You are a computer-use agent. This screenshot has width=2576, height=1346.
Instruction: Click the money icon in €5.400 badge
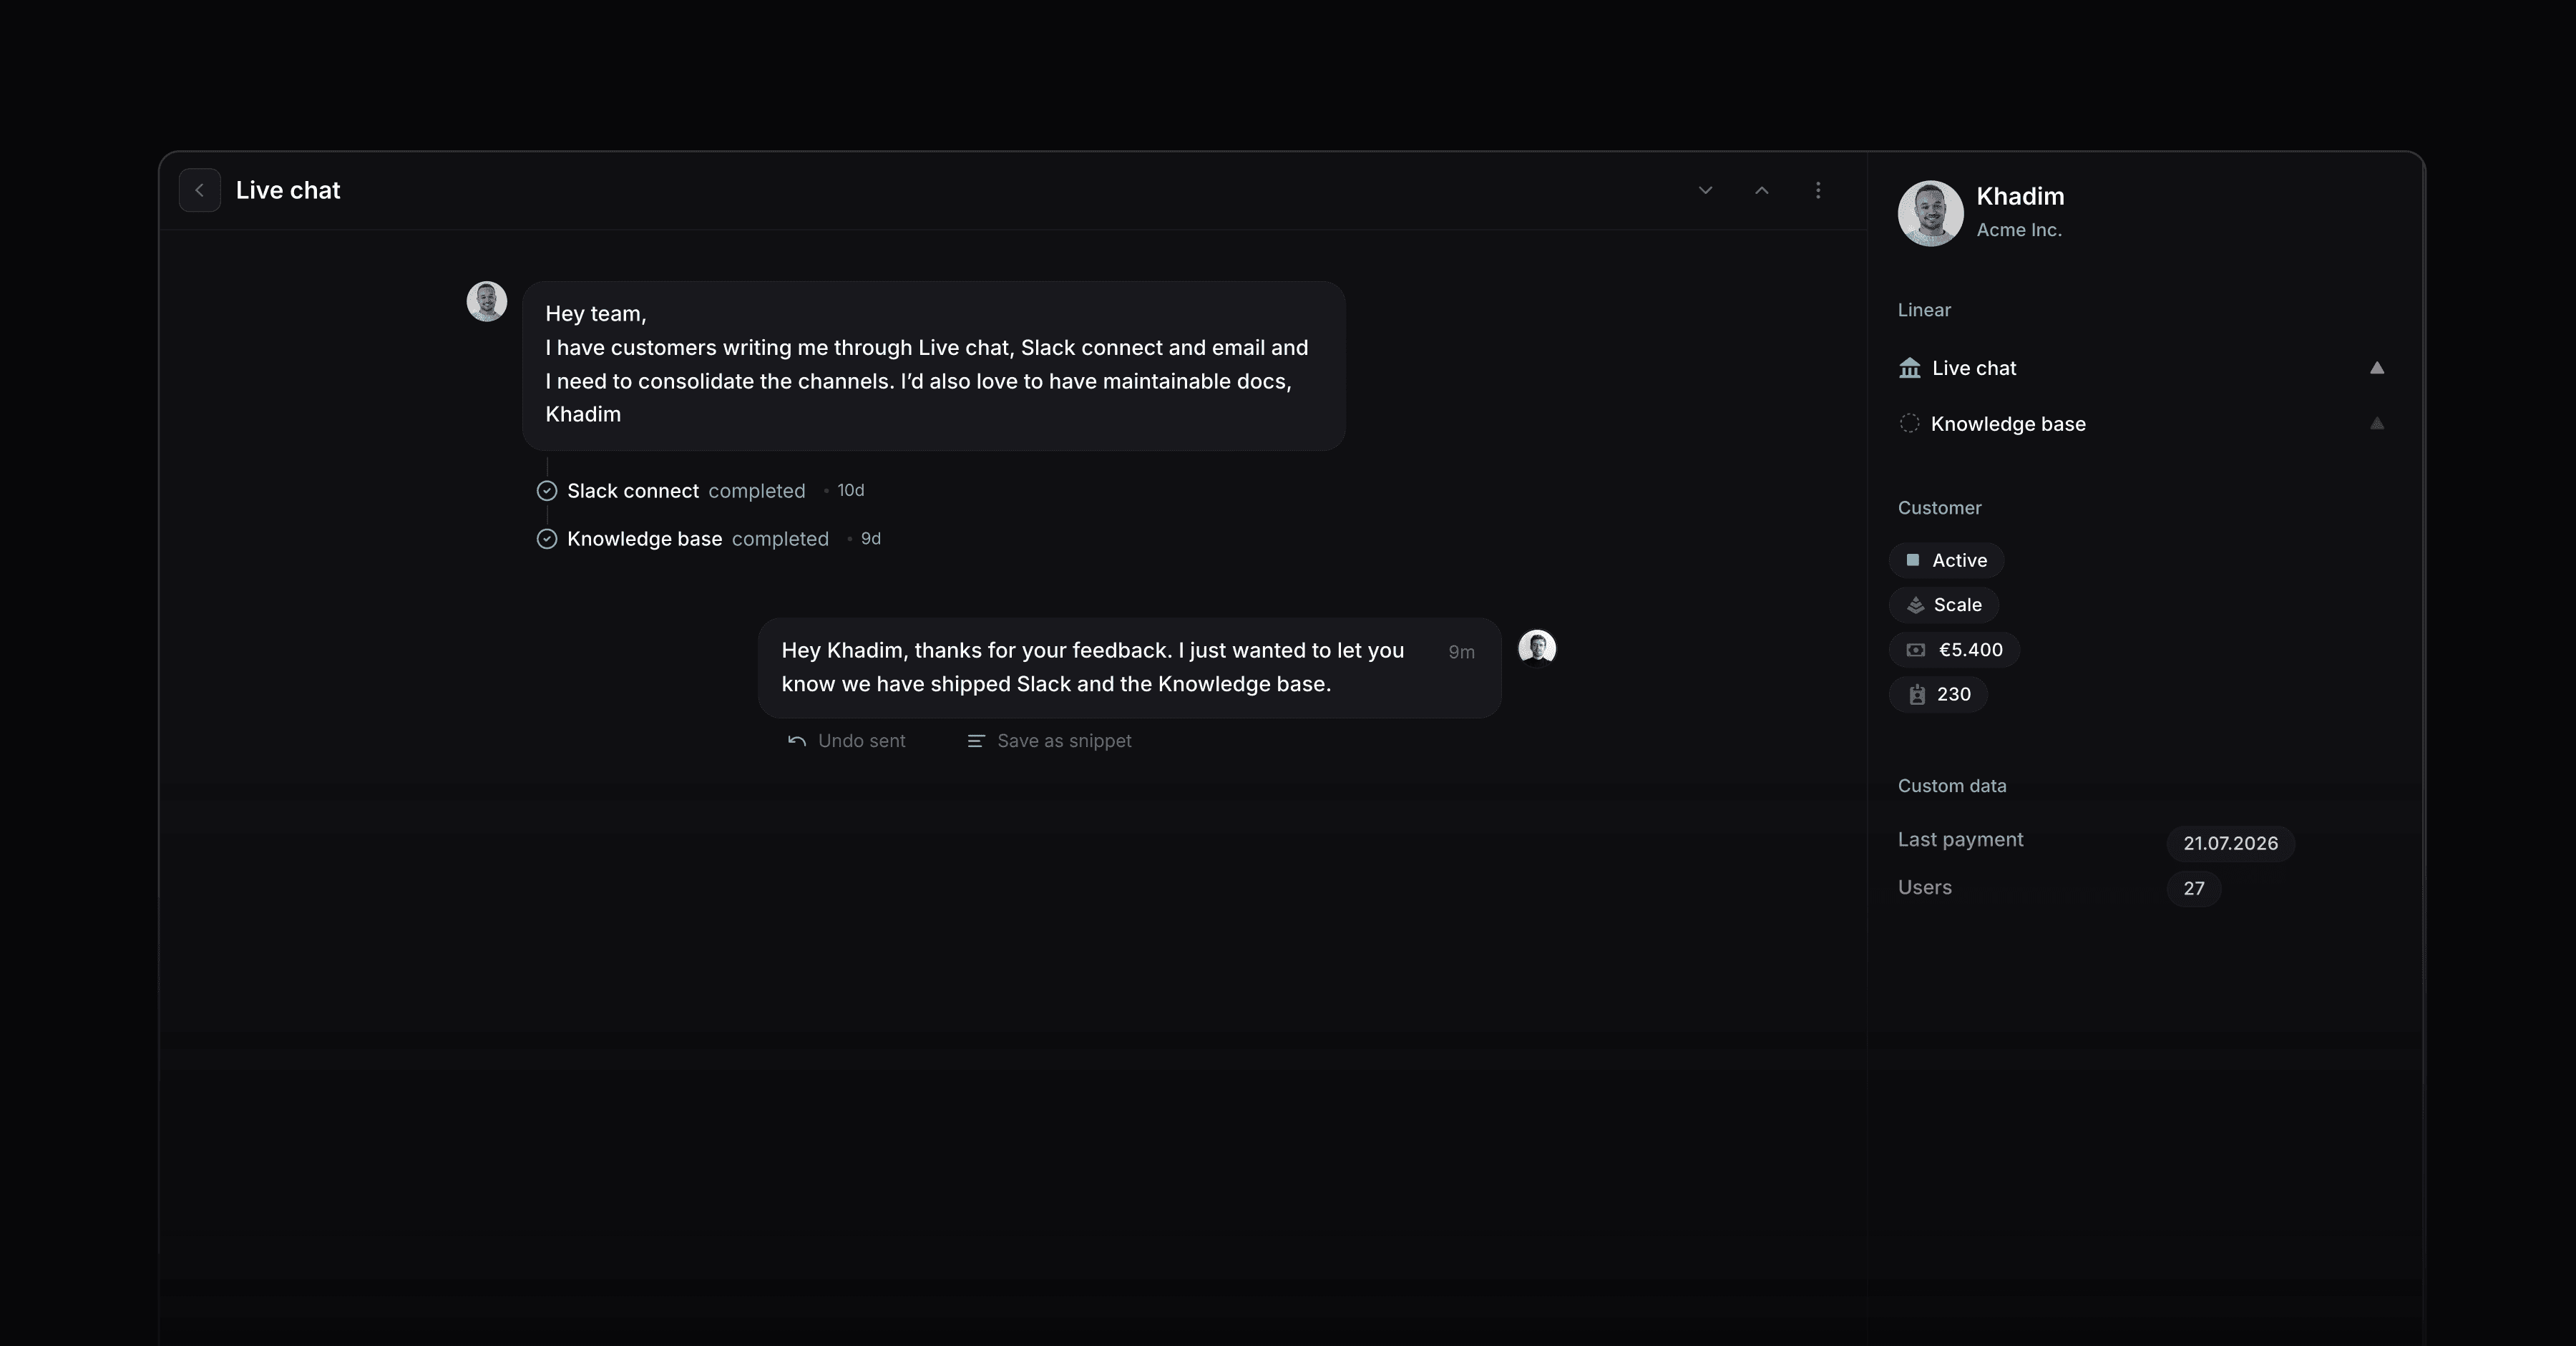pyautogui.click(x=1916, y=650)
